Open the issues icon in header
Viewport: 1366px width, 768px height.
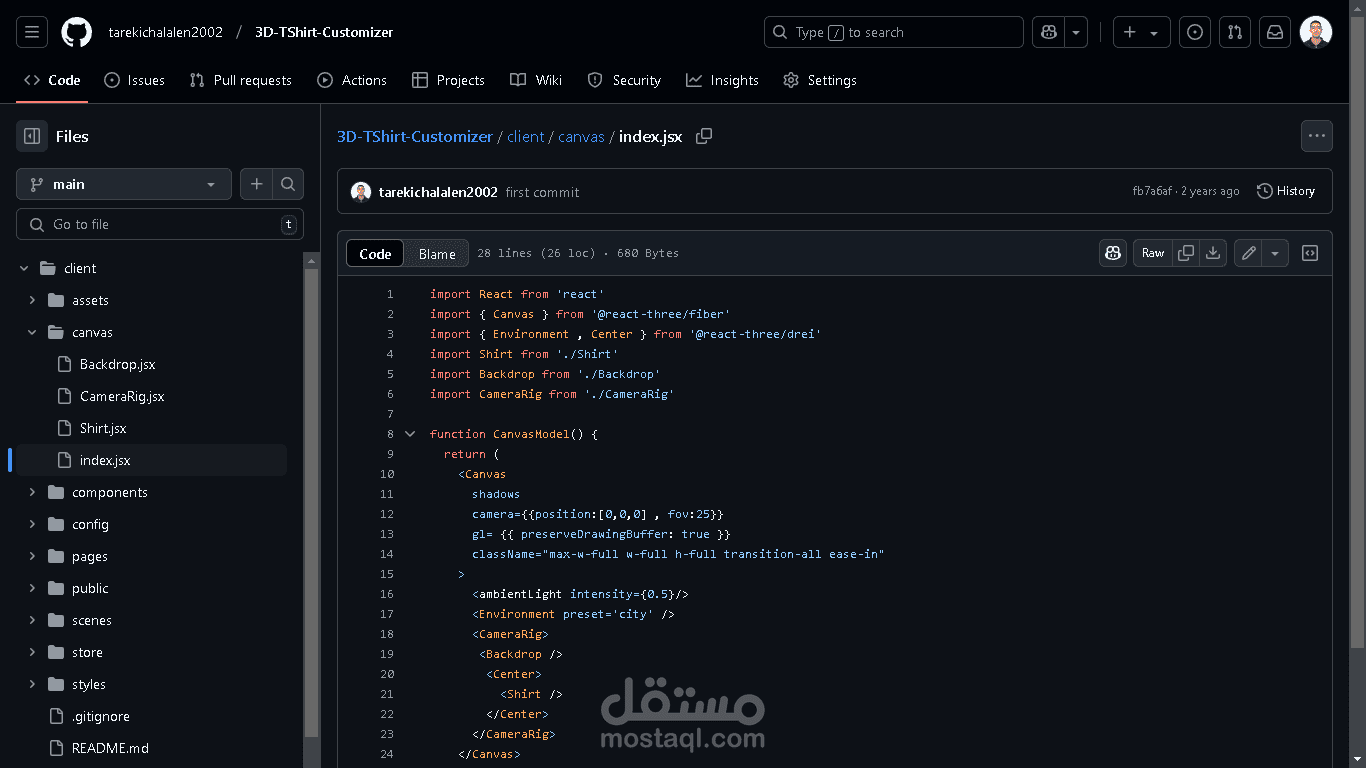tap(1195, 32)
